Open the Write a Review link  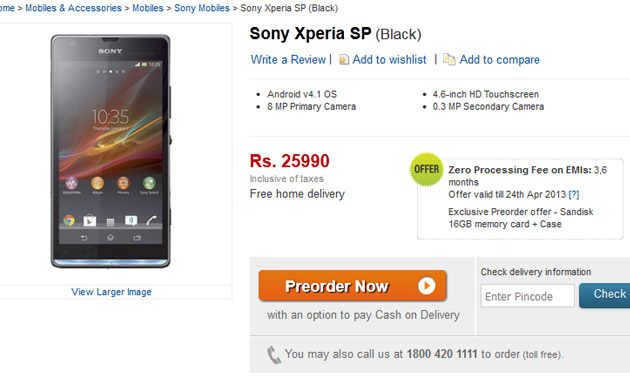[288, 59]
